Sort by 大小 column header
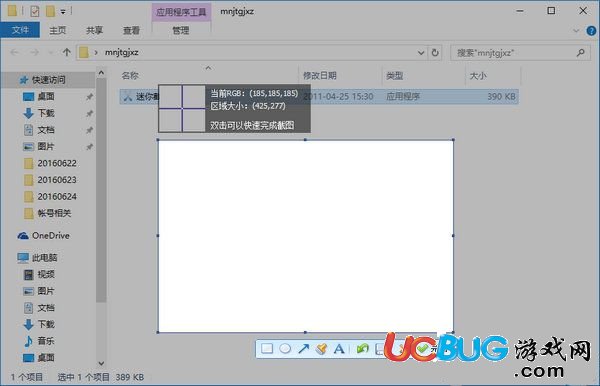600x386 pixels. (478, 76)
